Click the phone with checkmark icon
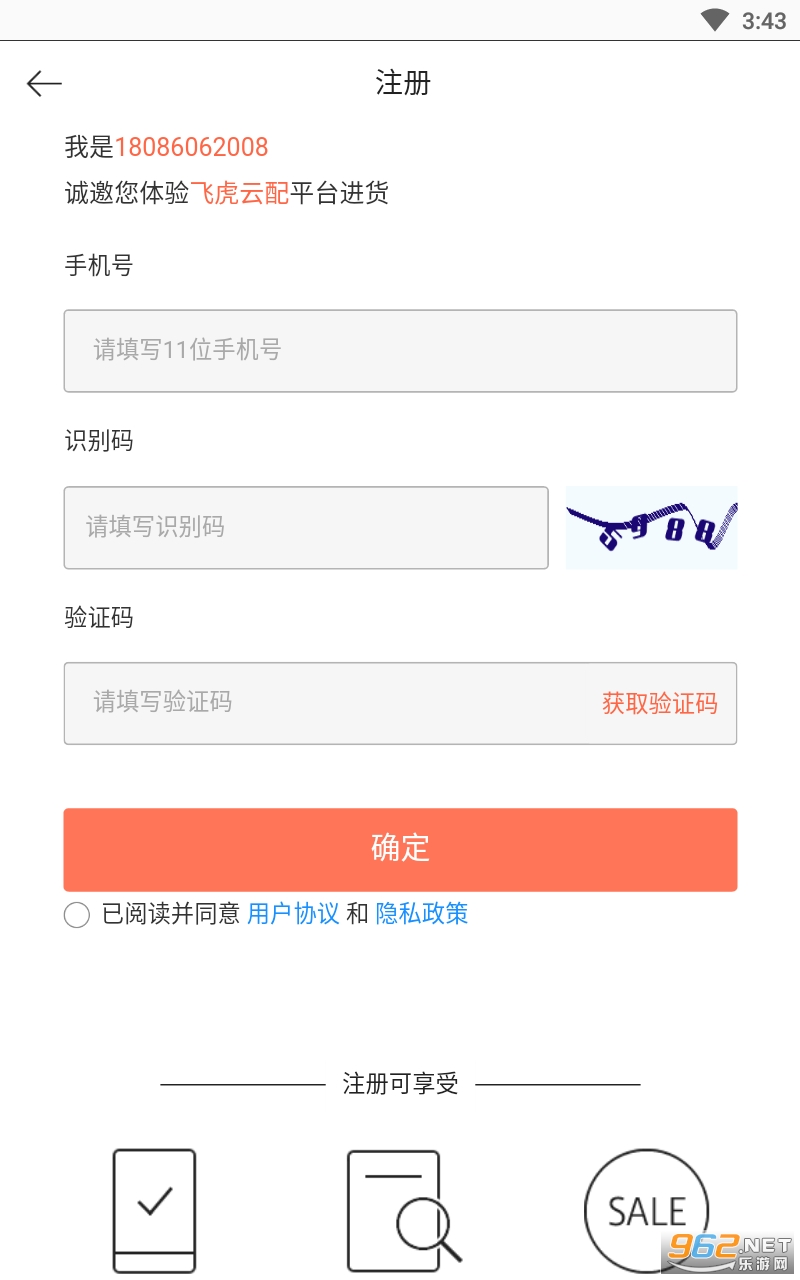The height and width of the screenshot is (1280, 800). (x=154, y=1210)
